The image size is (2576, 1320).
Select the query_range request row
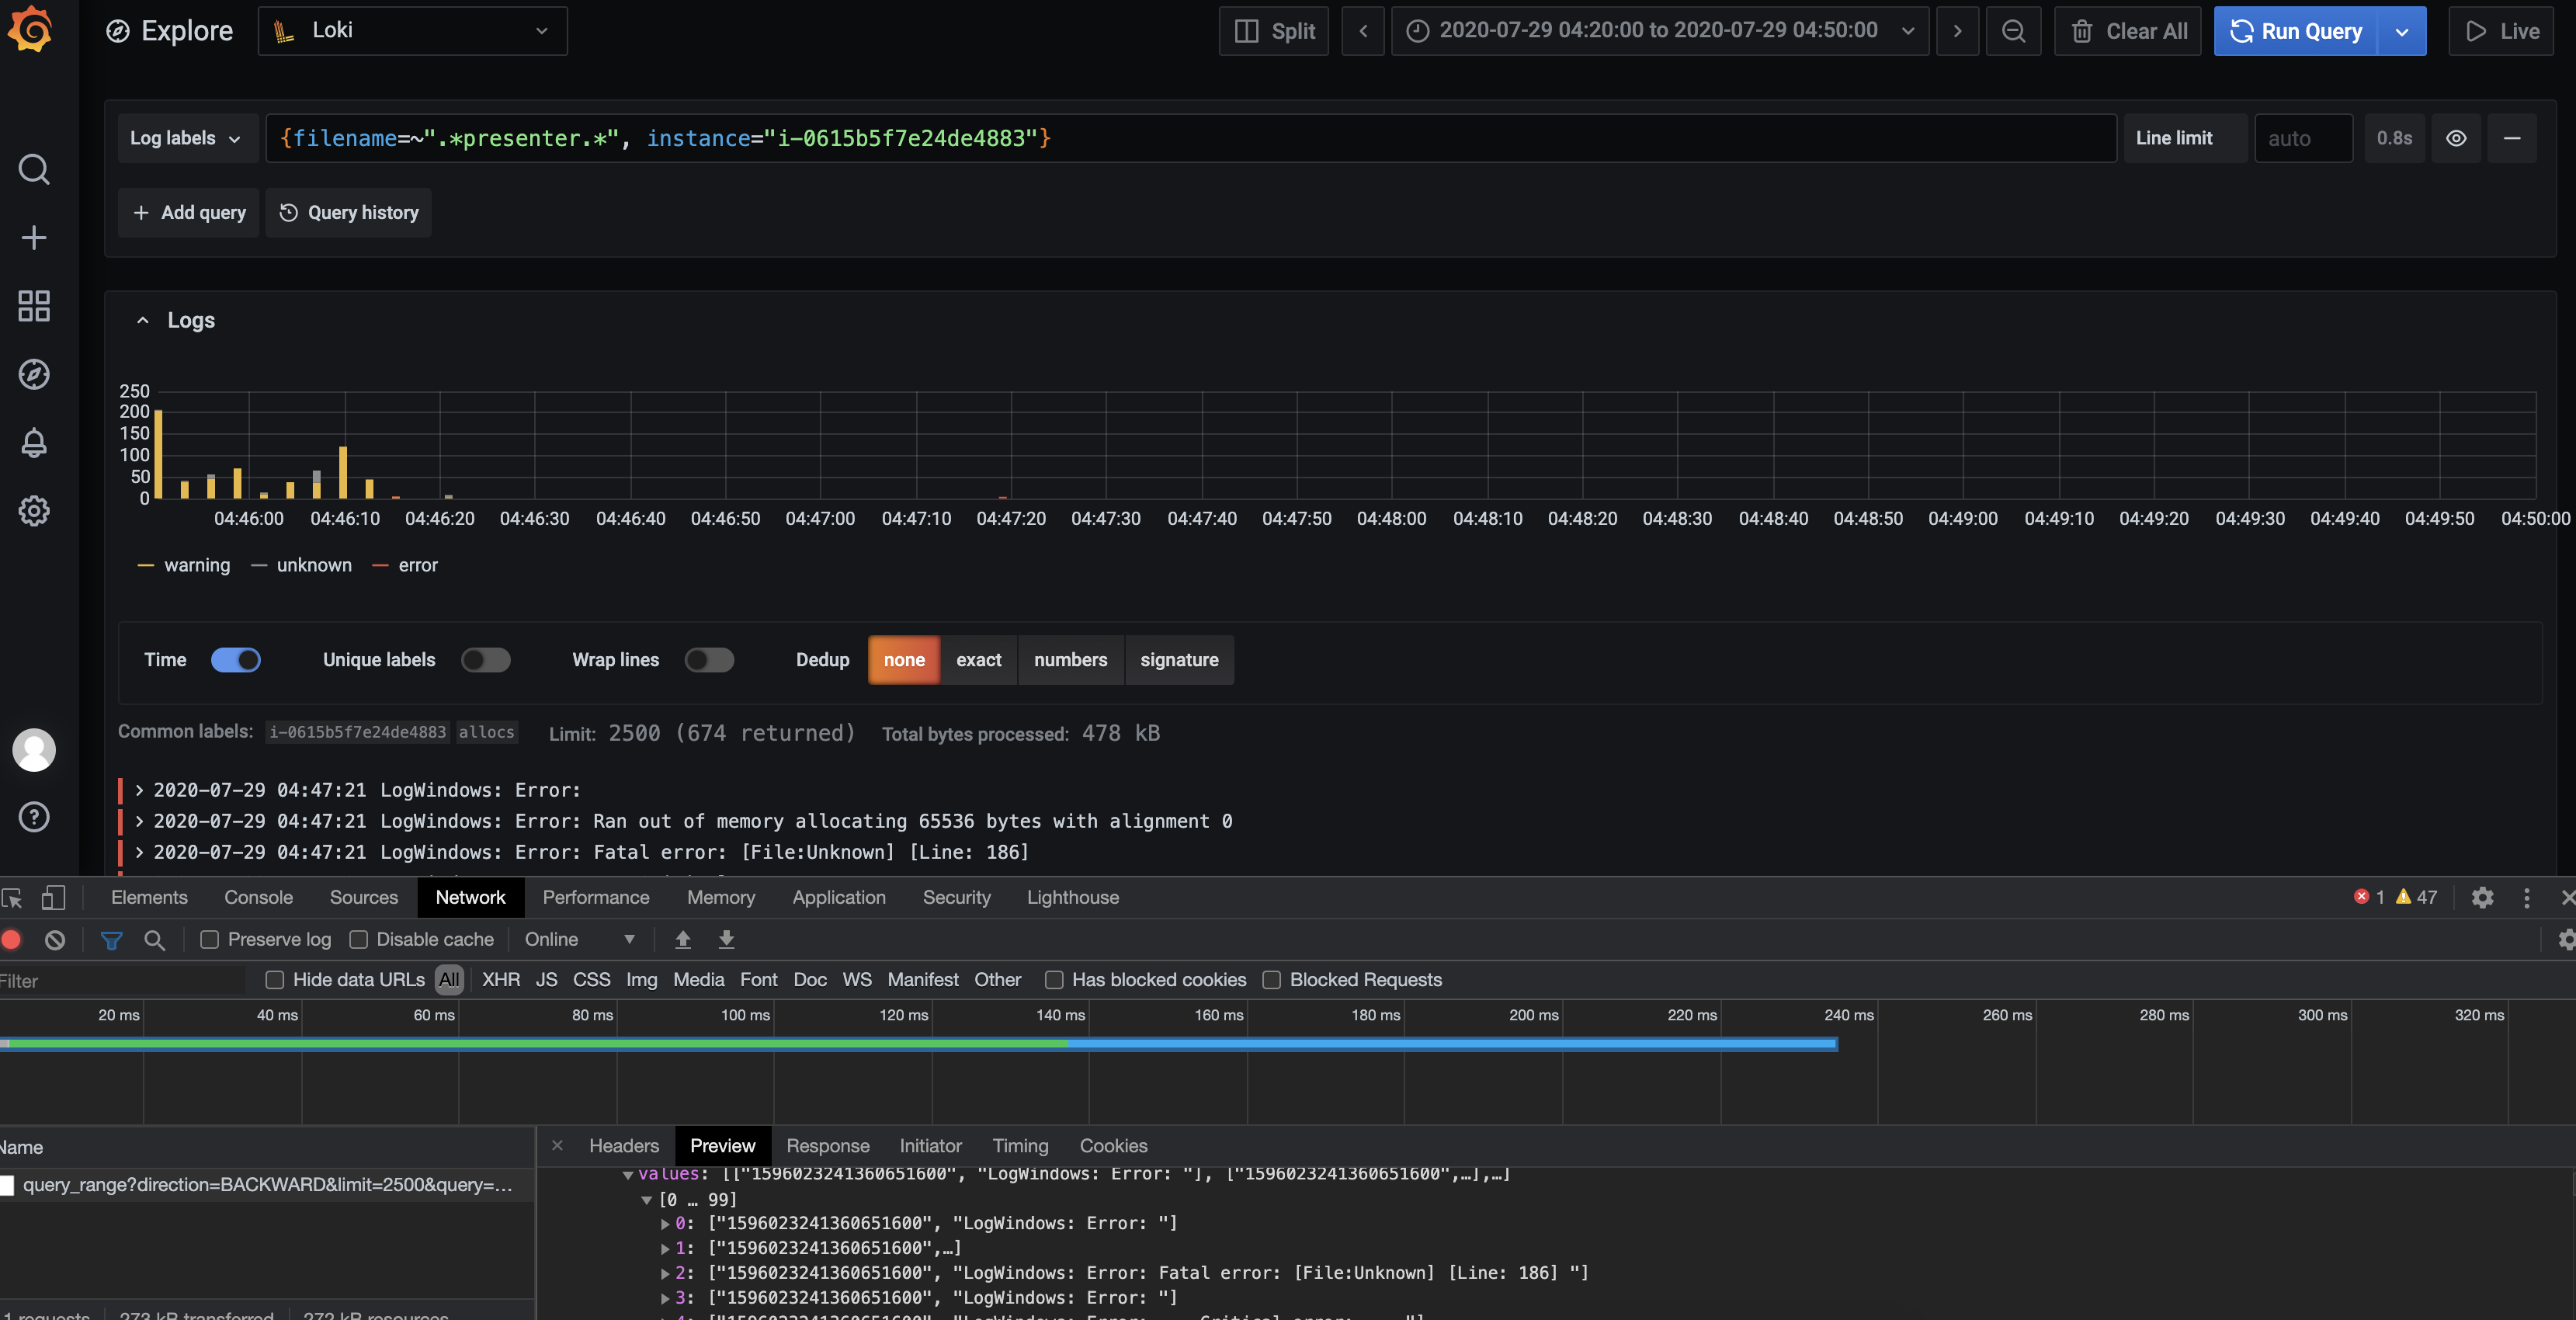coord(265,1186)
